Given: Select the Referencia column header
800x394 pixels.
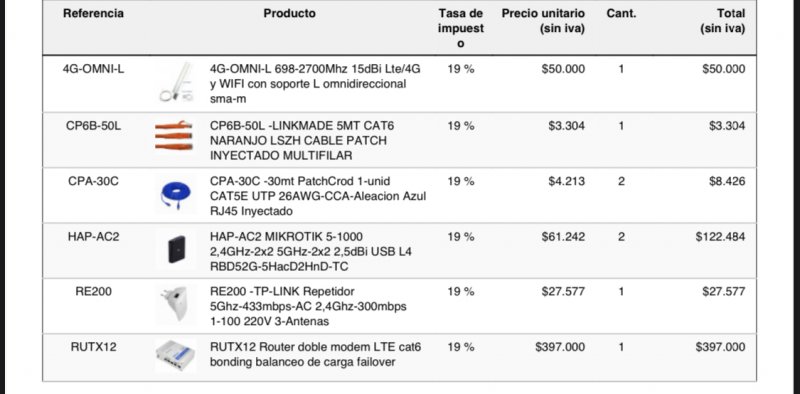Looking at the screenshot, I should point(93,14).
